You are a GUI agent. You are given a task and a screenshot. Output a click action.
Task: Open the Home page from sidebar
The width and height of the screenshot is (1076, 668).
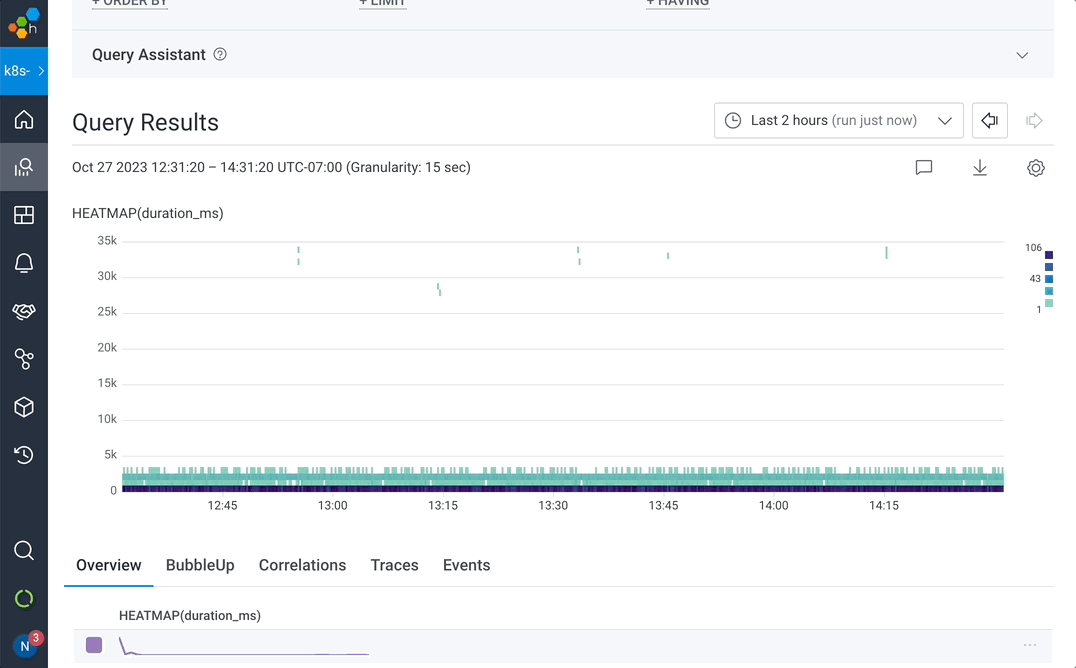pos(24,120)
